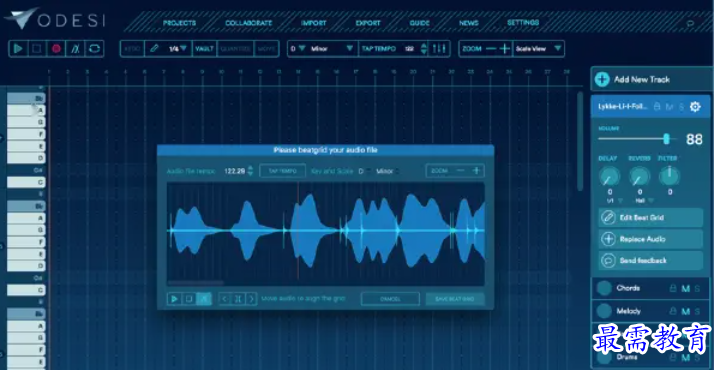The width and height of the screenshot is (717, 370).
Task: Mute the Lykke-Li audio track
Action: point(669,107)
